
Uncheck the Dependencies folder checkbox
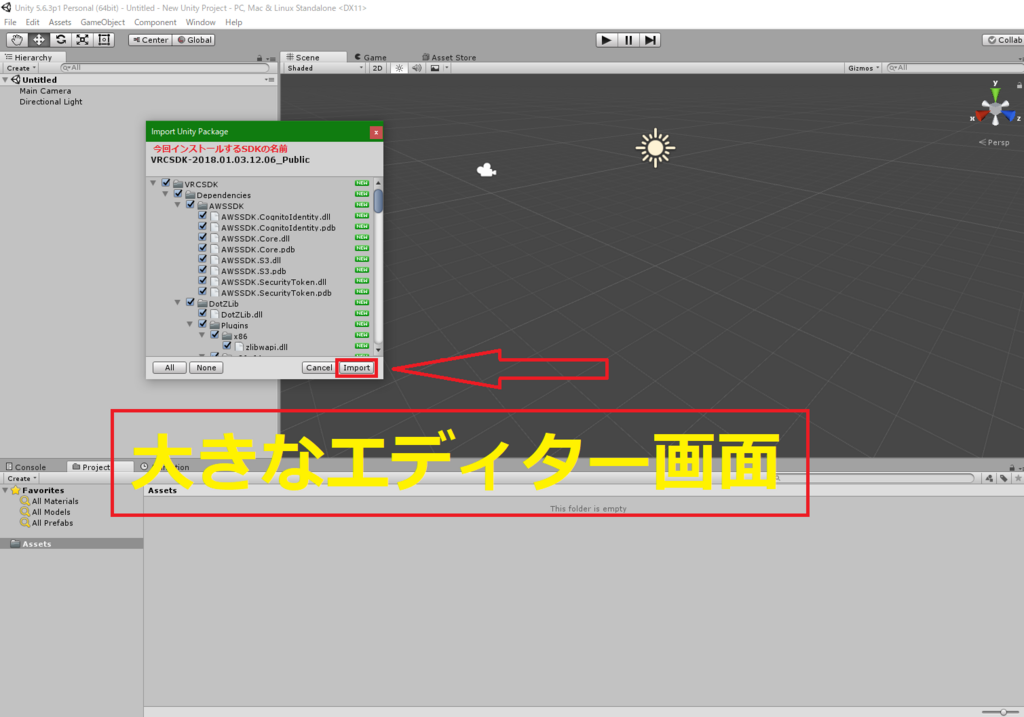(178, 194)
